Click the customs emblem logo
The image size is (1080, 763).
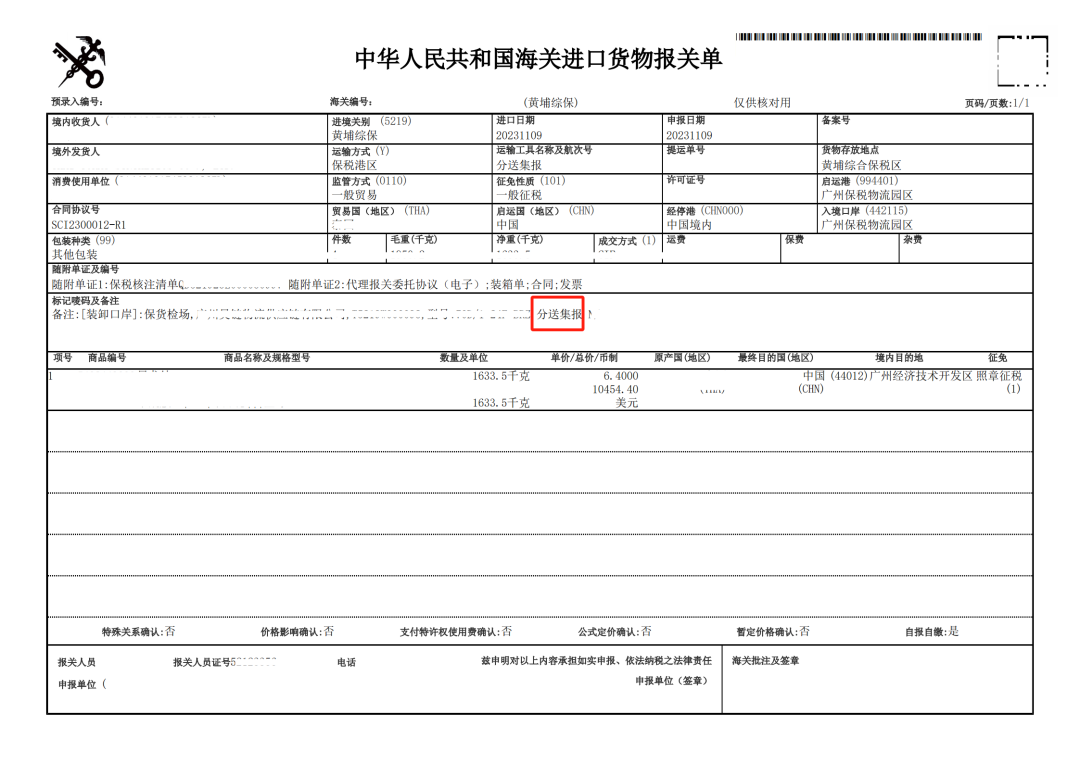tap(79, 62)
